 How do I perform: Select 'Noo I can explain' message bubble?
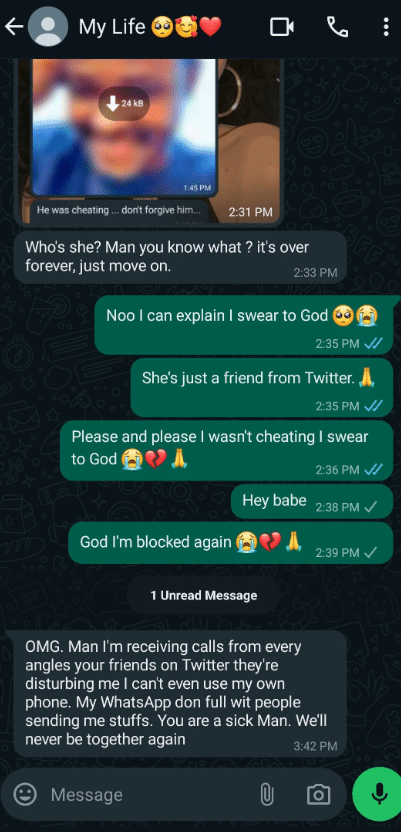(x=247, y=324)
